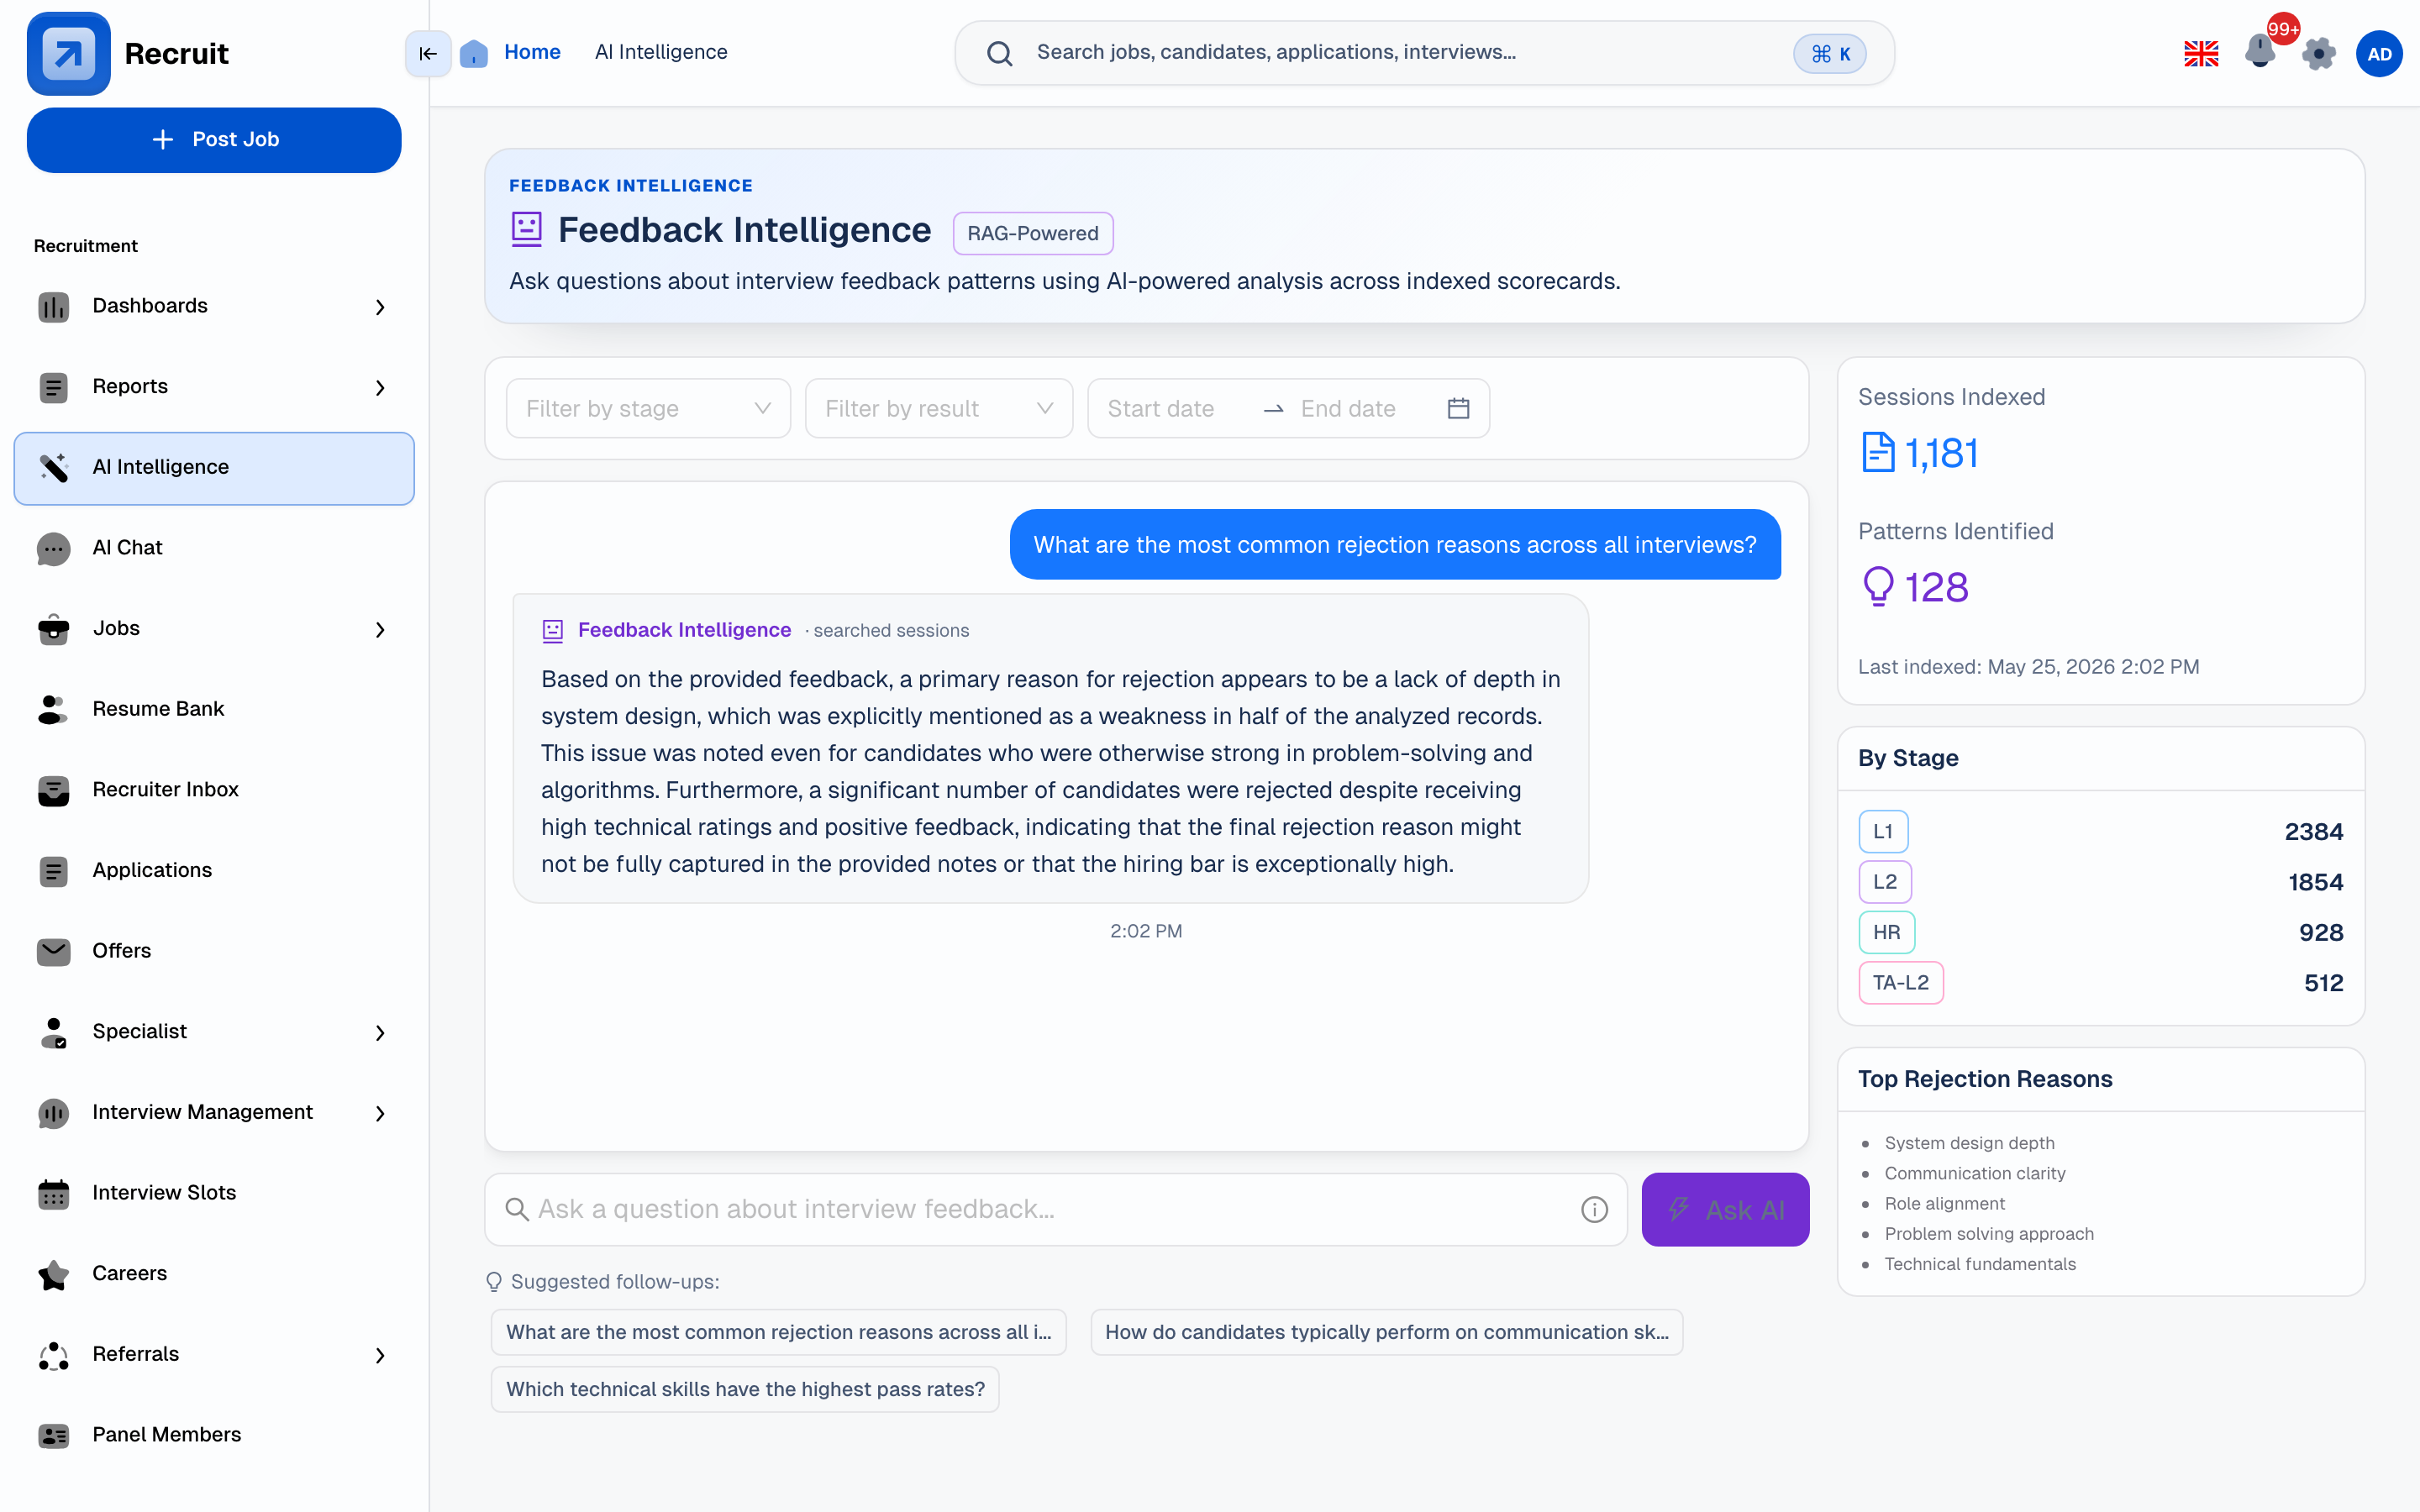Viewport: 2420px width, 1512px height.
Task: Click the AD user avatar
Action: 2379,53
